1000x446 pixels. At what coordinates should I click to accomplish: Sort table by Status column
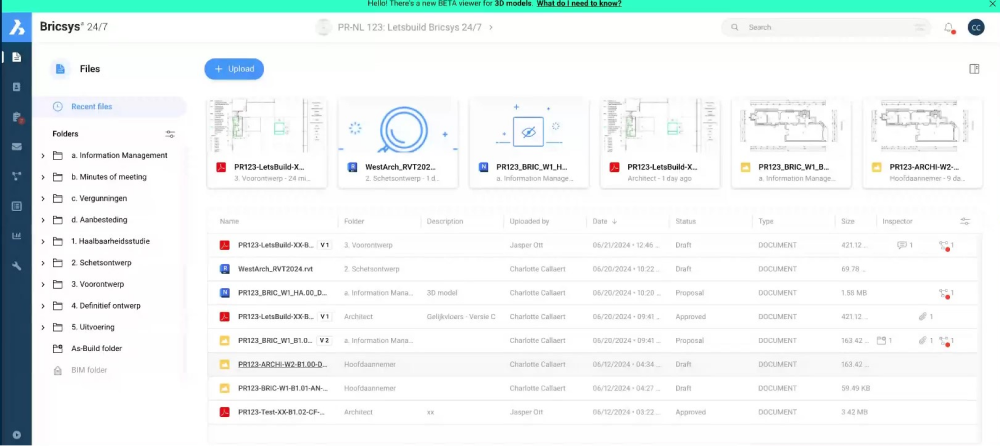click(686, 221)
